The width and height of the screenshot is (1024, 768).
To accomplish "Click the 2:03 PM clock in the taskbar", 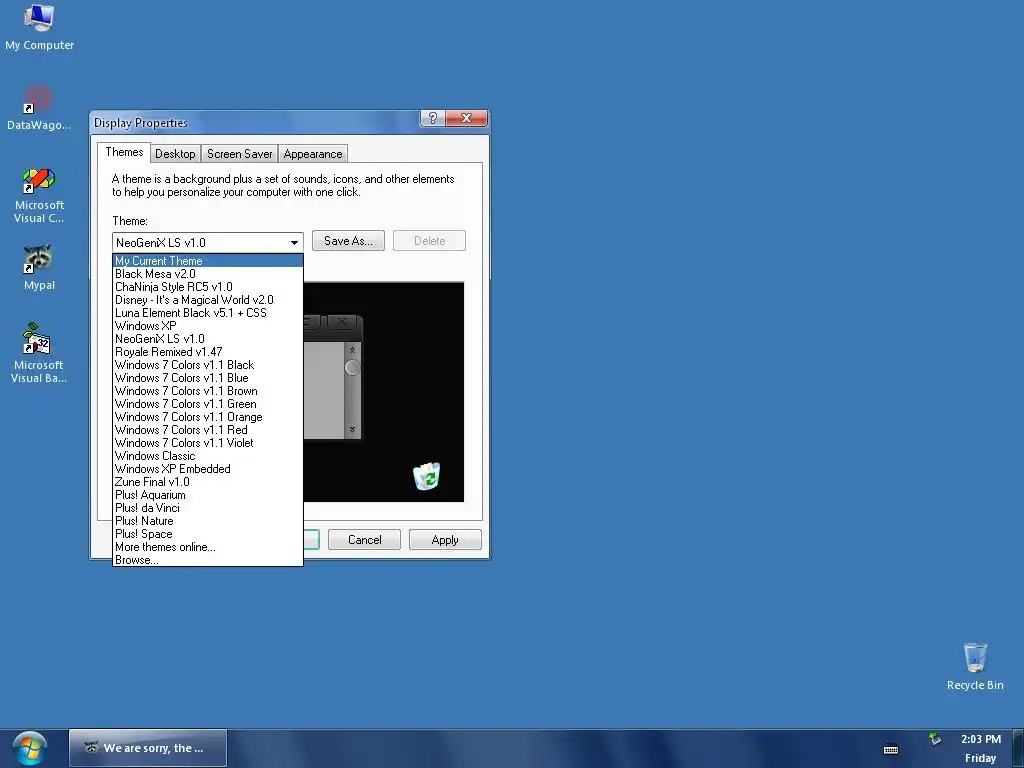I will tap(980, 739).
